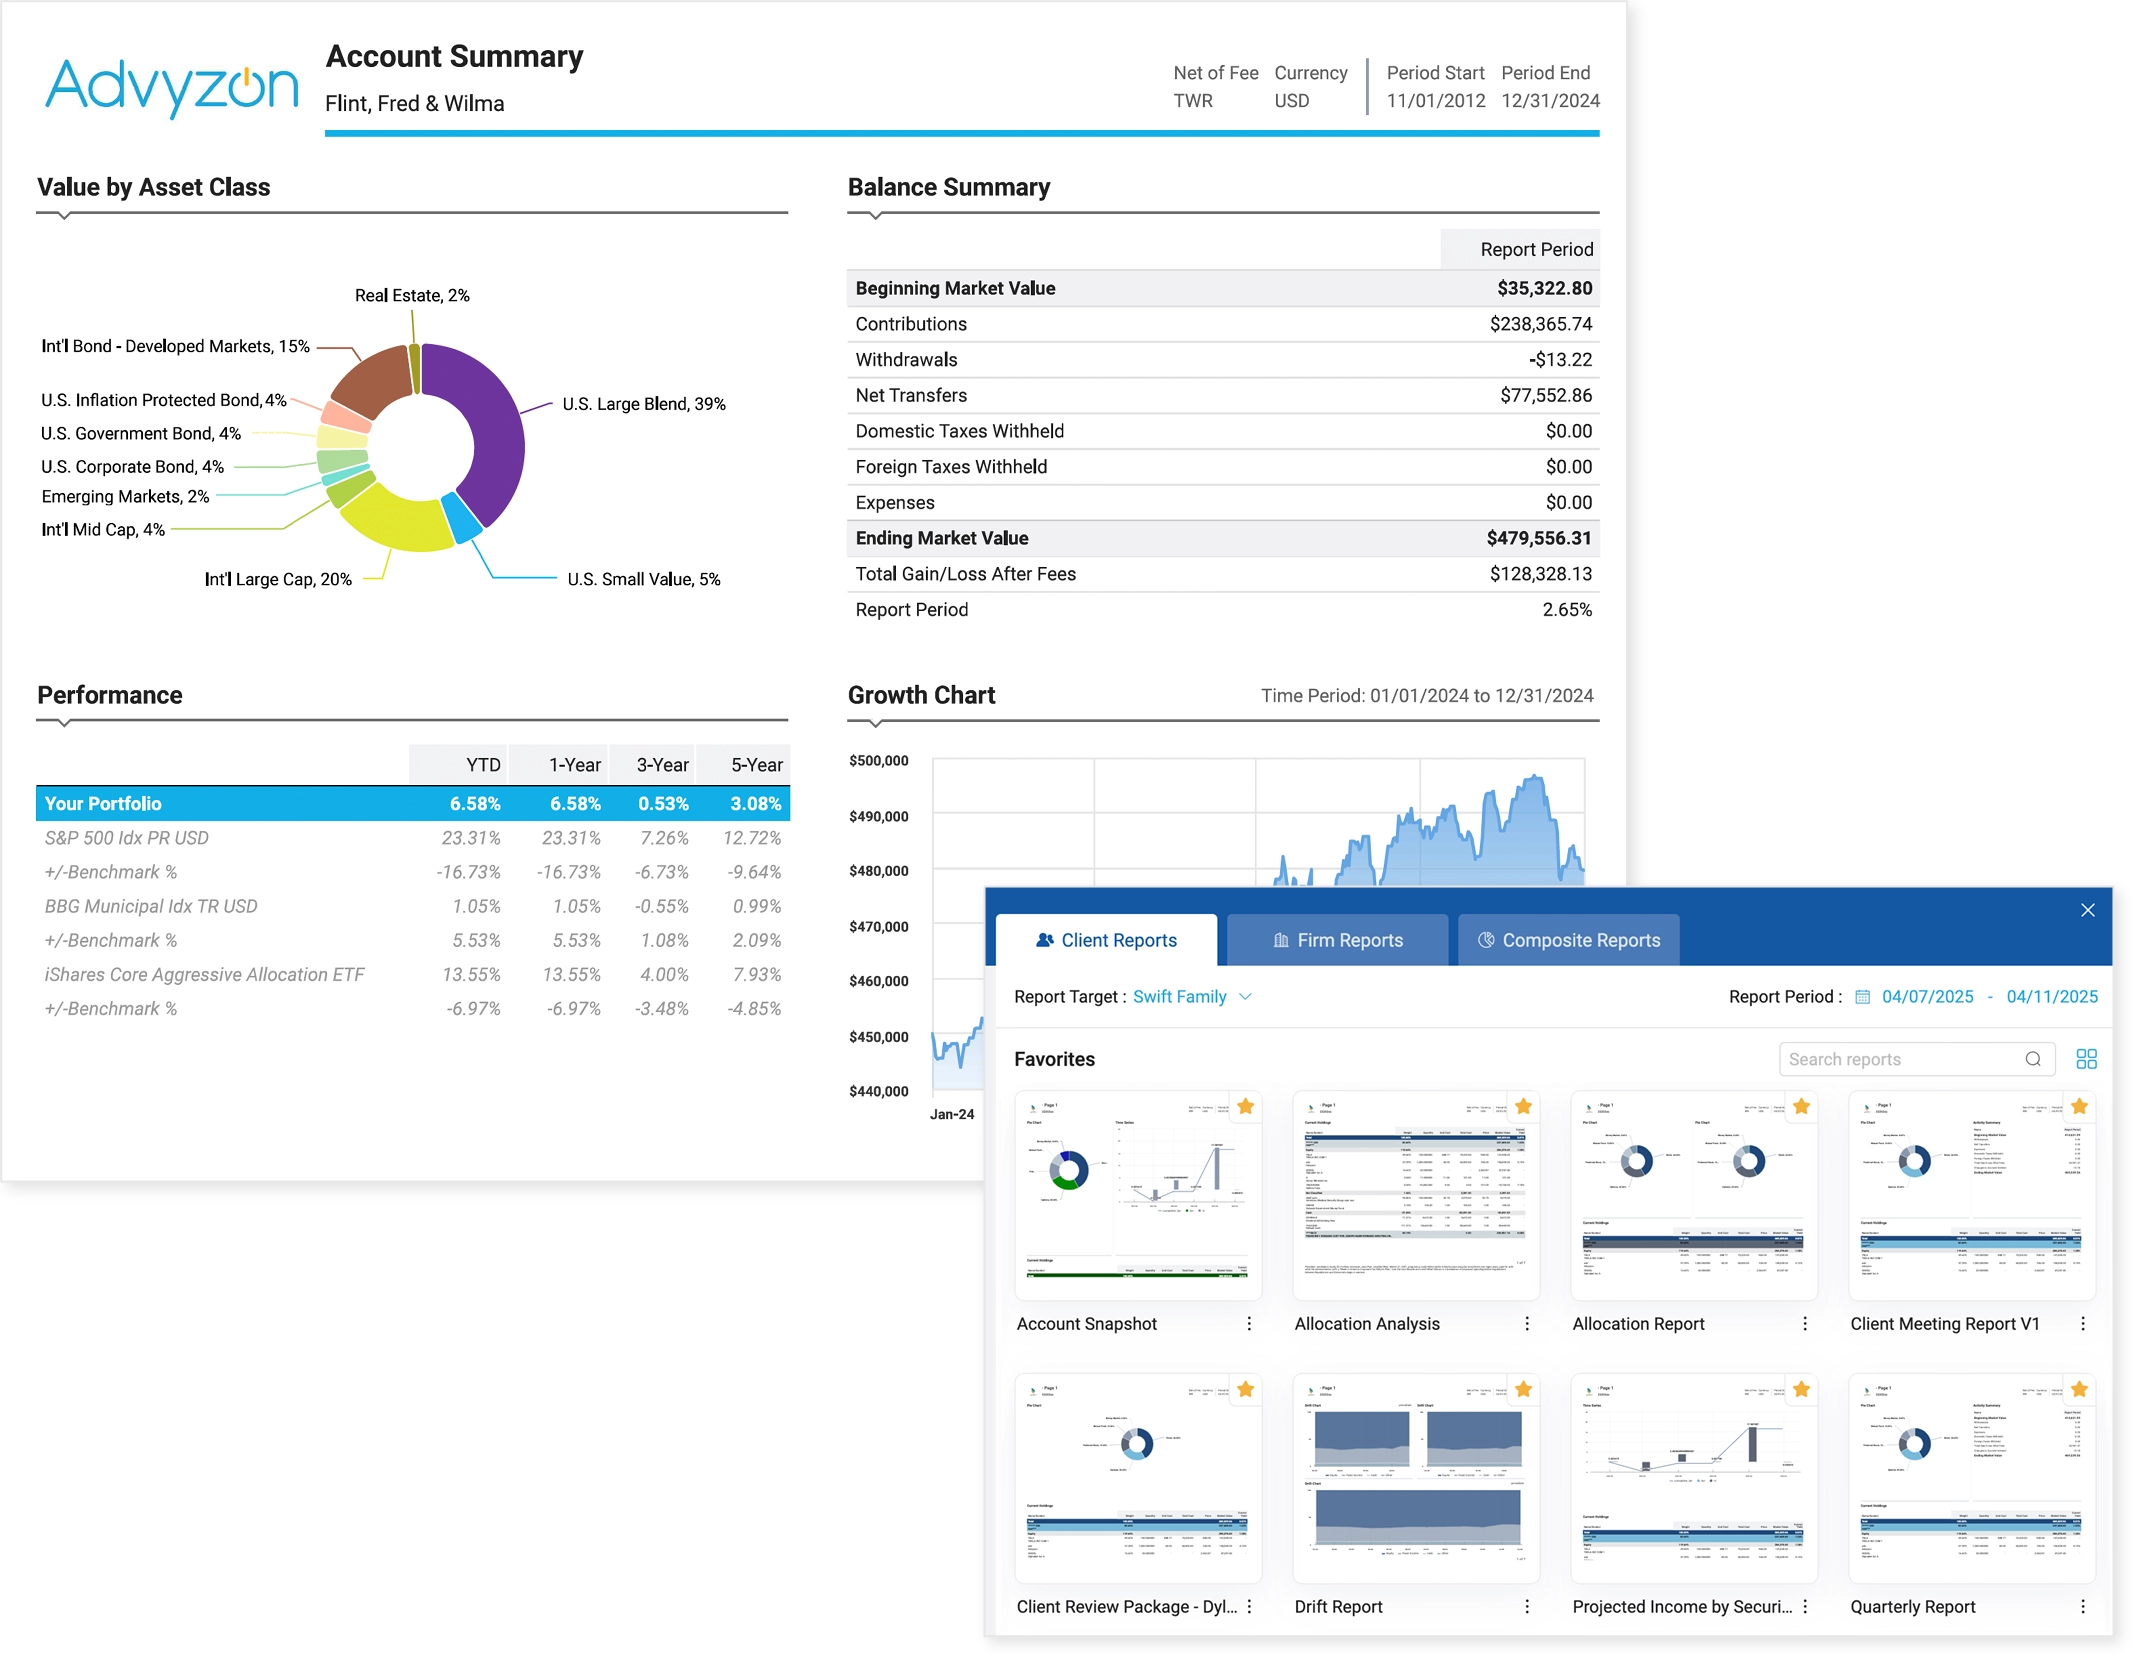Open the Client Meeting Report V1 thumbnail

click(x=1972, y=1195)
